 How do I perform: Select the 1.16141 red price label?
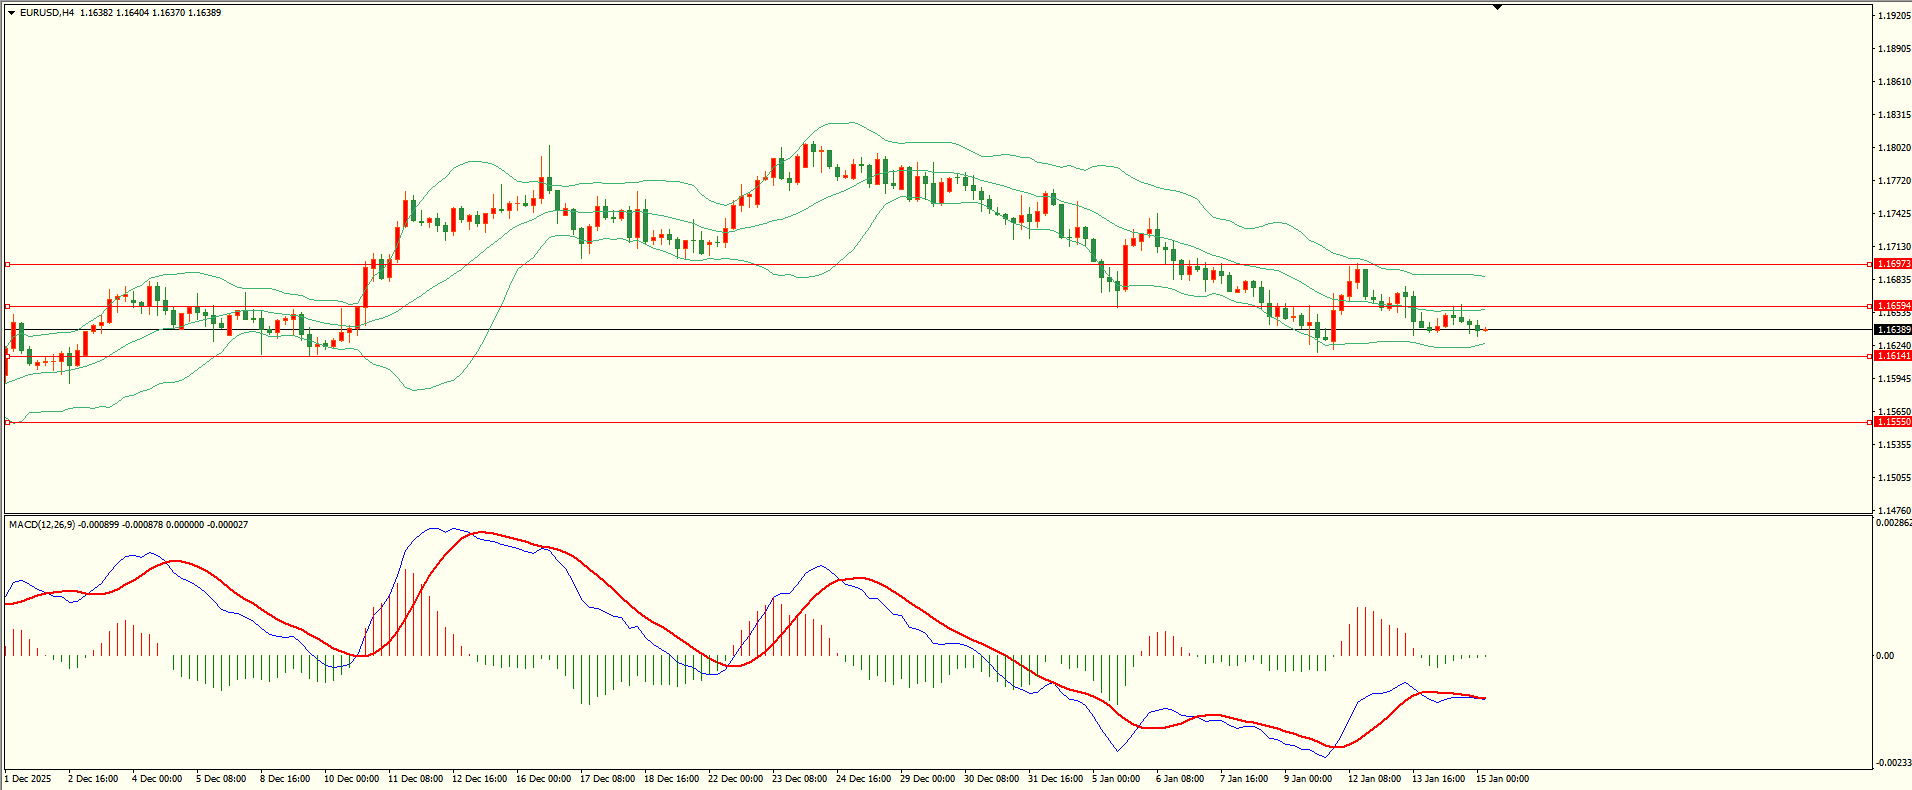1892,356
